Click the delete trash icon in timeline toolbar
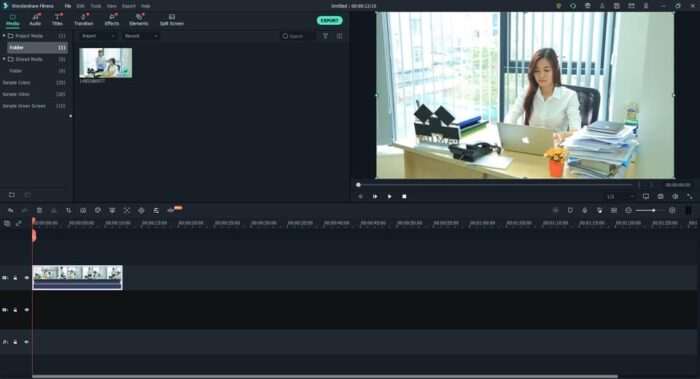This screenshot has width=700, height=379. (x=39, y=210)
